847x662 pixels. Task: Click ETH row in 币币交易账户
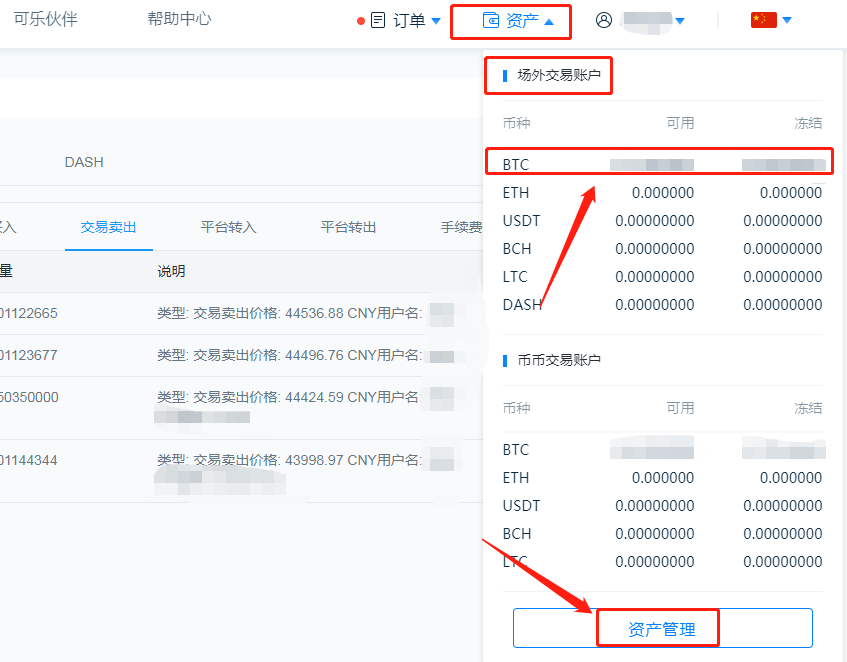coord(662,478)
